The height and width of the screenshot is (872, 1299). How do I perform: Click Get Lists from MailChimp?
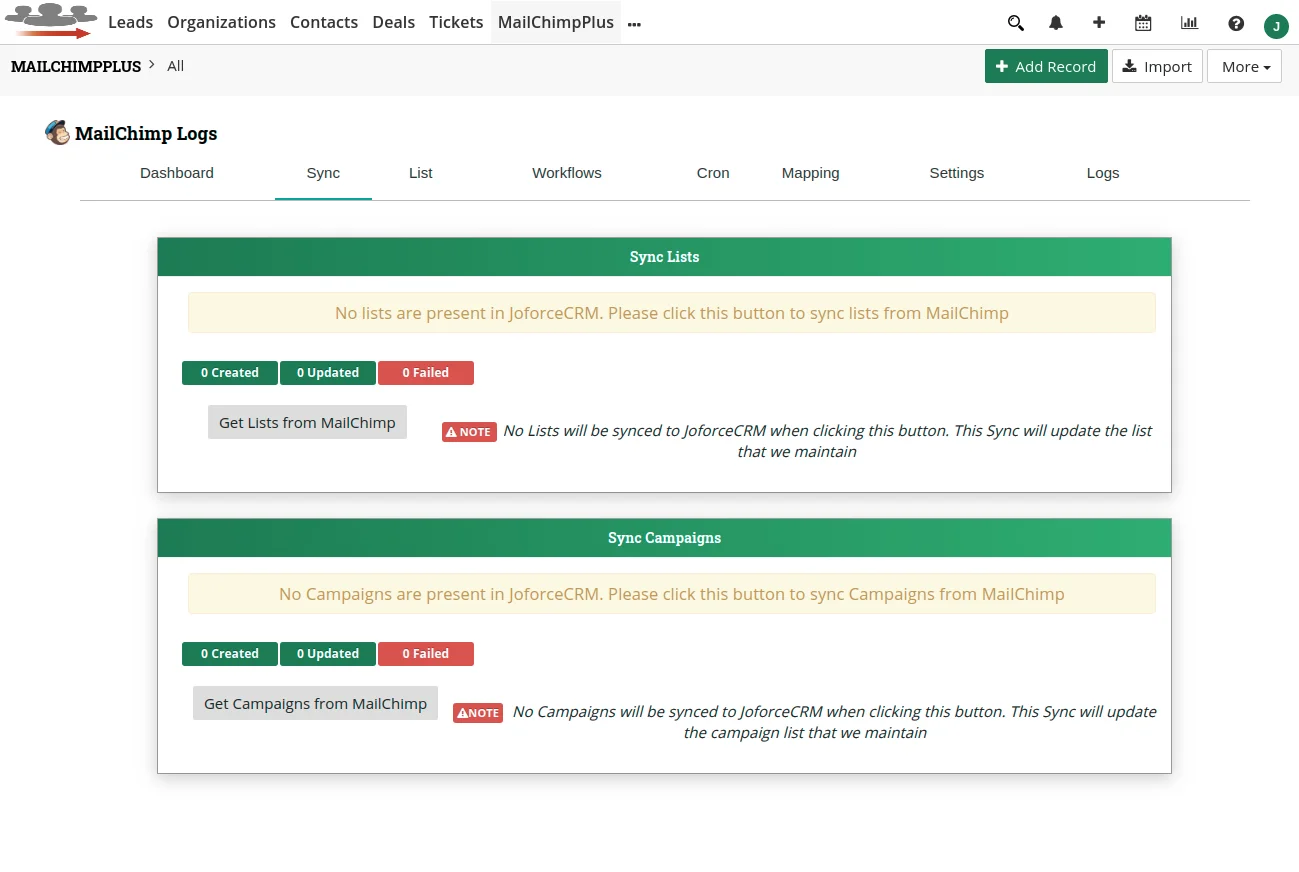pyautogui.click(x=307, y=421)
